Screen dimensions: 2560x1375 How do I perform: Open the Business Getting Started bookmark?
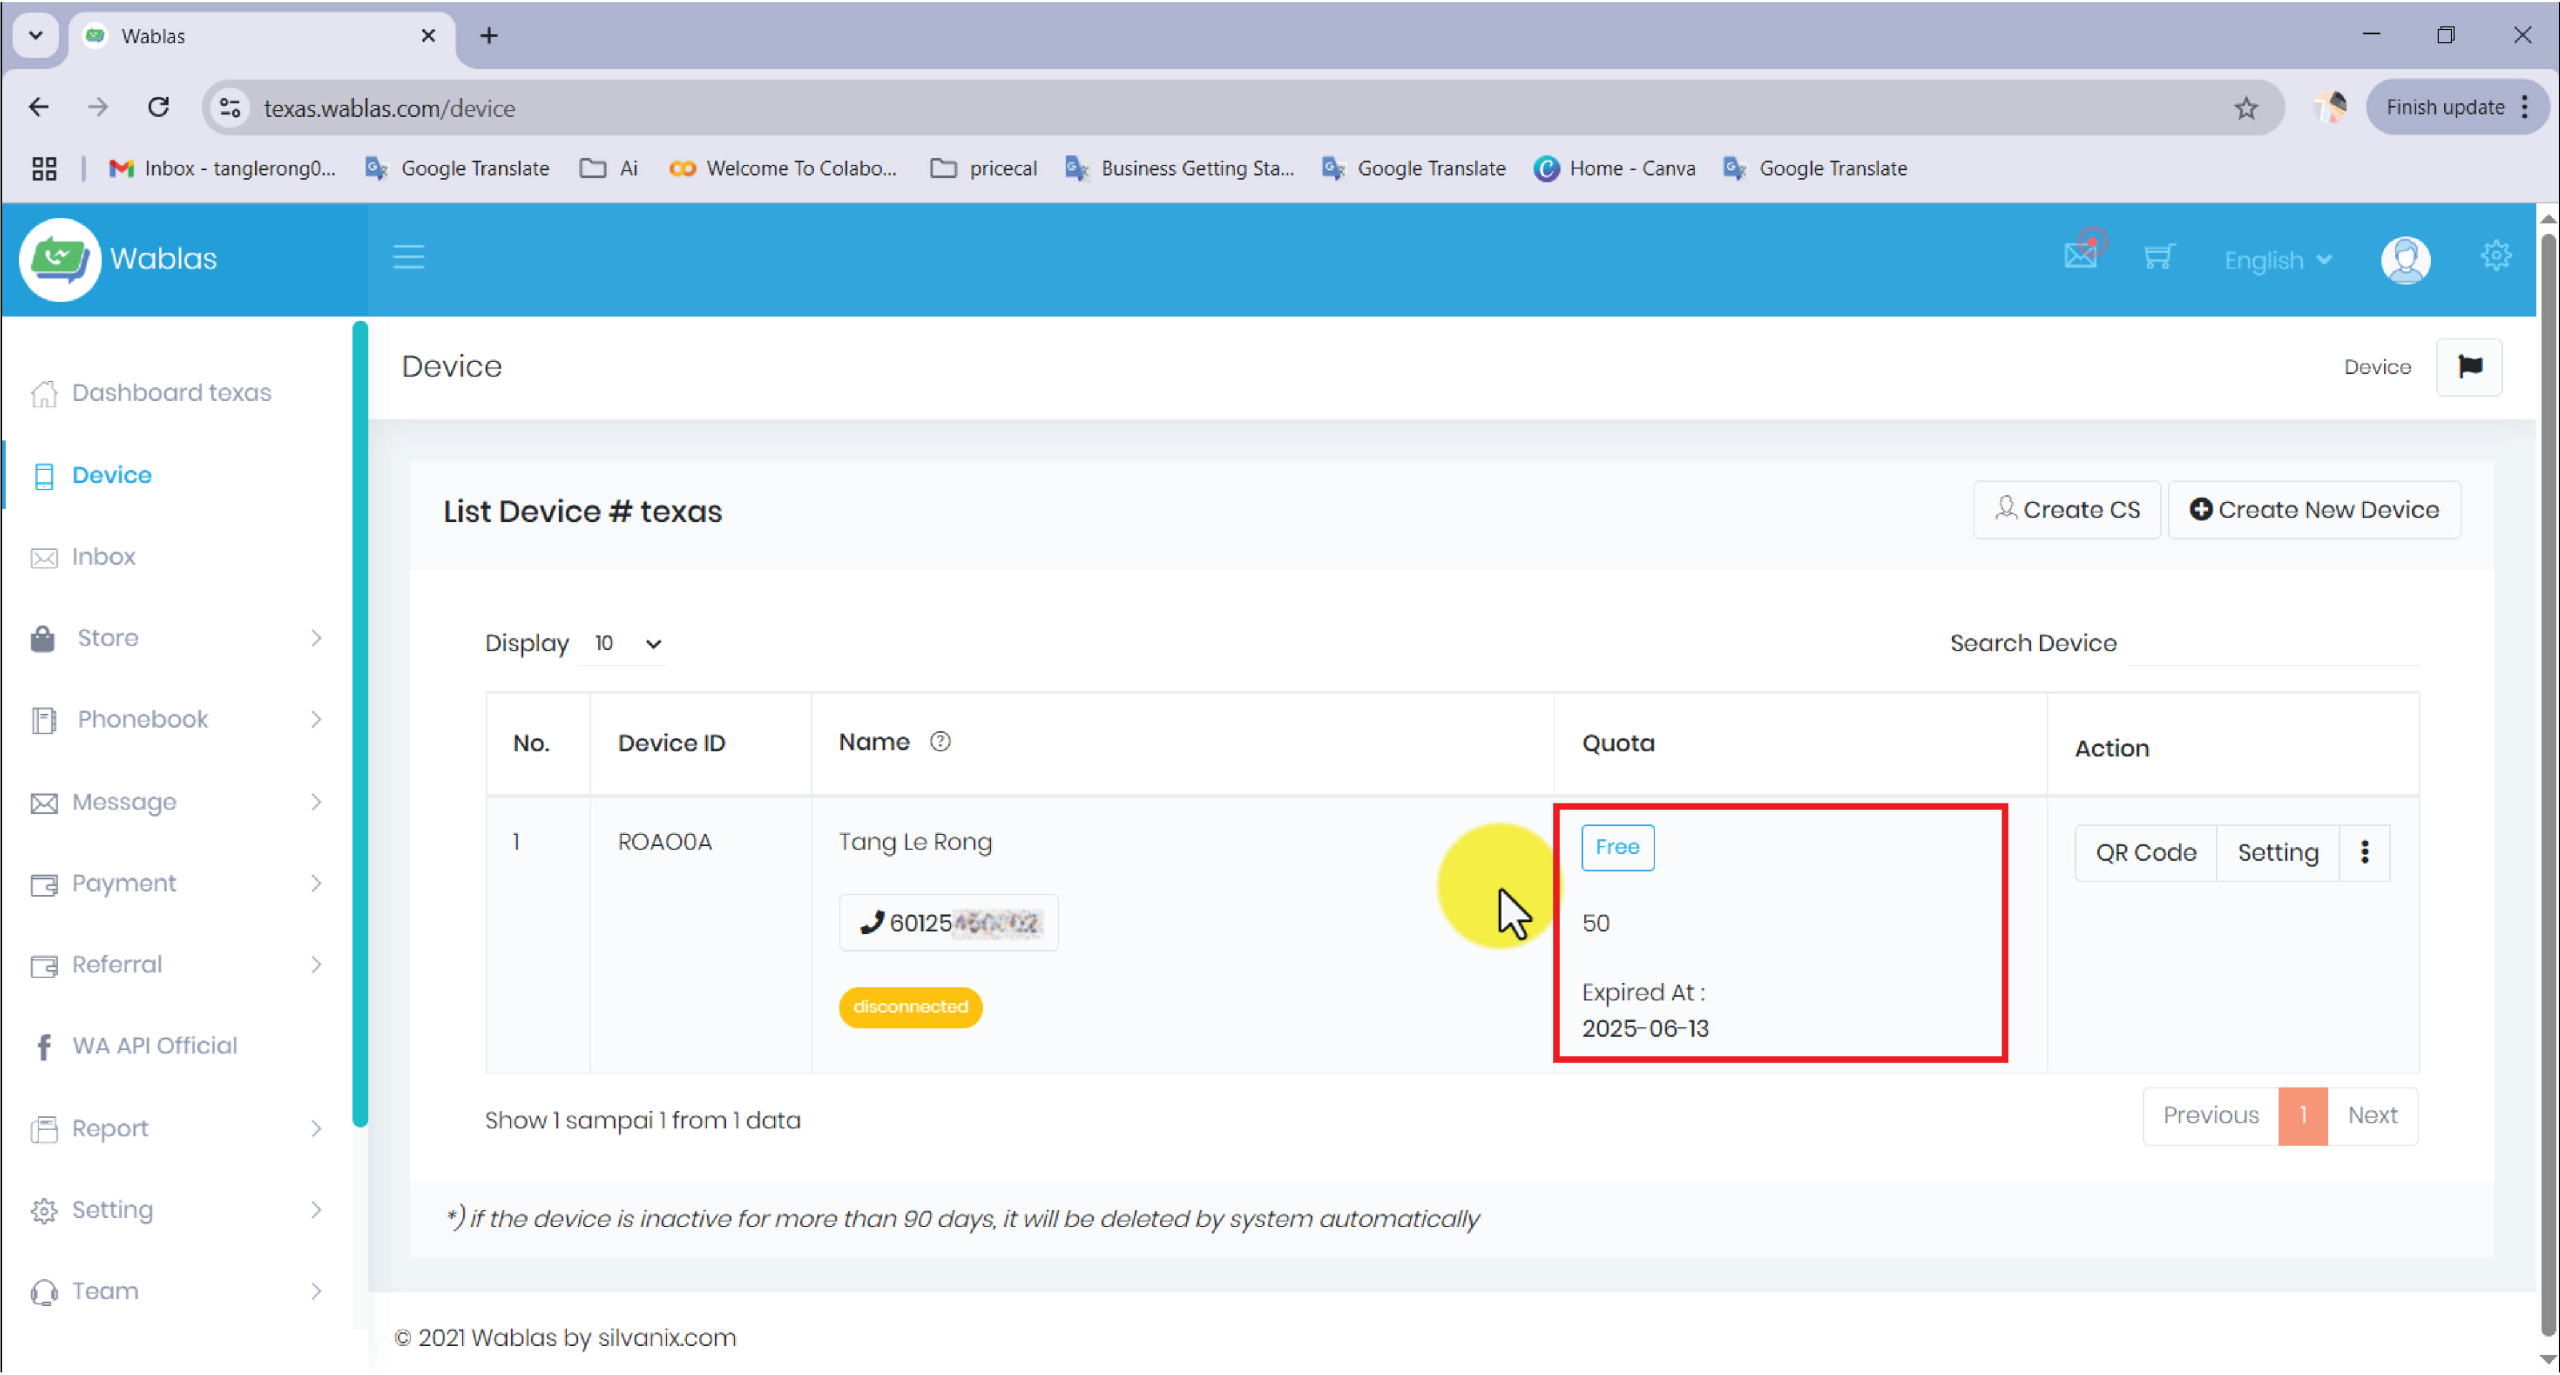point(1180,168)
